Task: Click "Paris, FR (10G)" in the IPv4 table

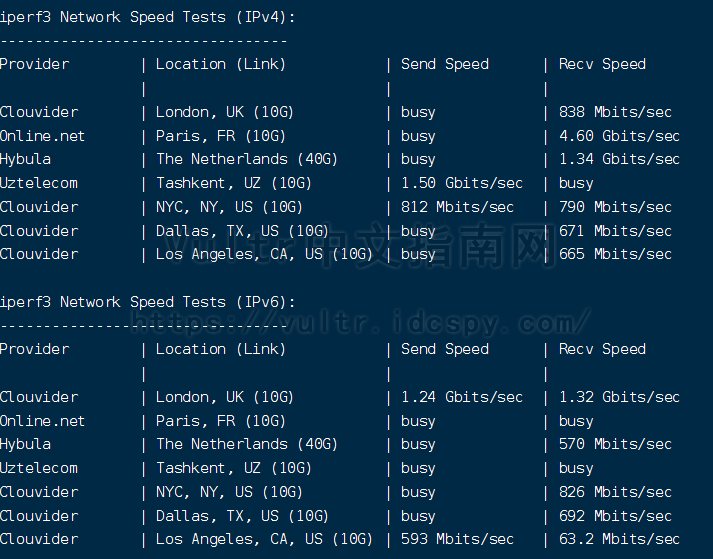Action: [x=221, y=136]
